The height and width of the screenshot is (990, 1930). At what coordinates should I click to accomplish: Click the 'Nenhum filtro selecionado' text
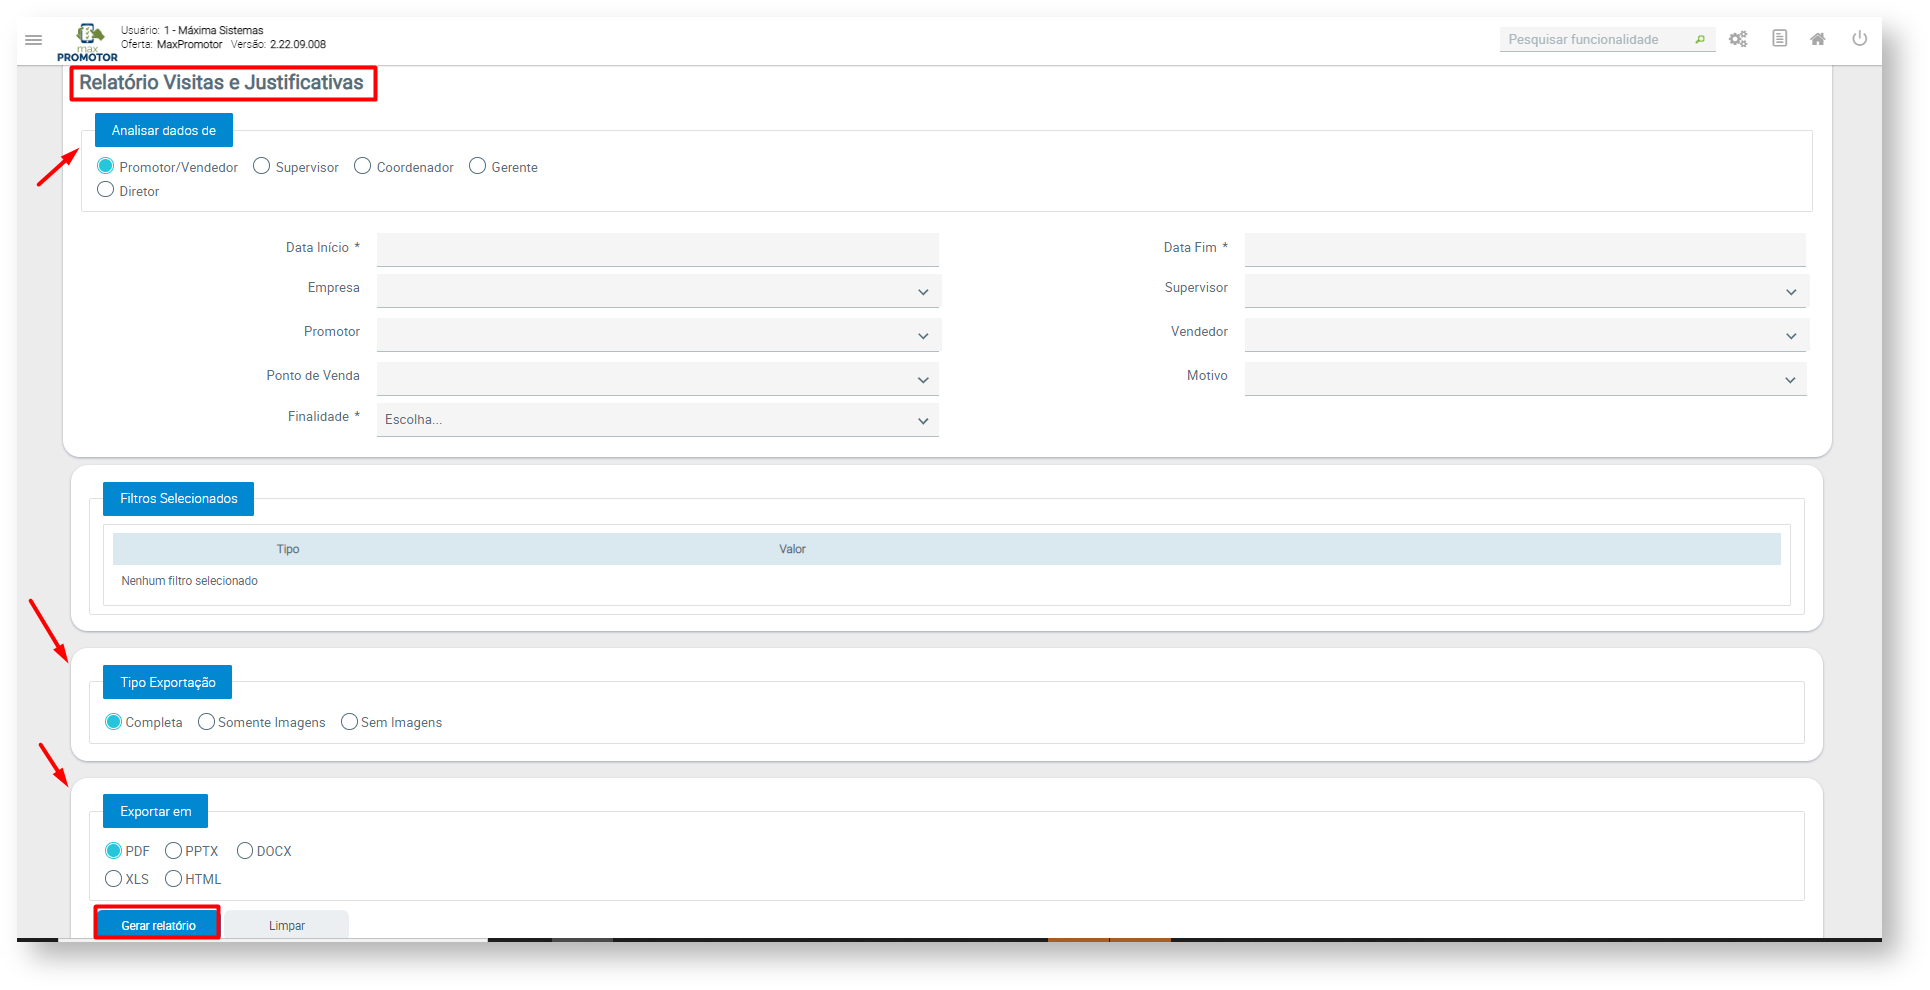click(190, 581)
